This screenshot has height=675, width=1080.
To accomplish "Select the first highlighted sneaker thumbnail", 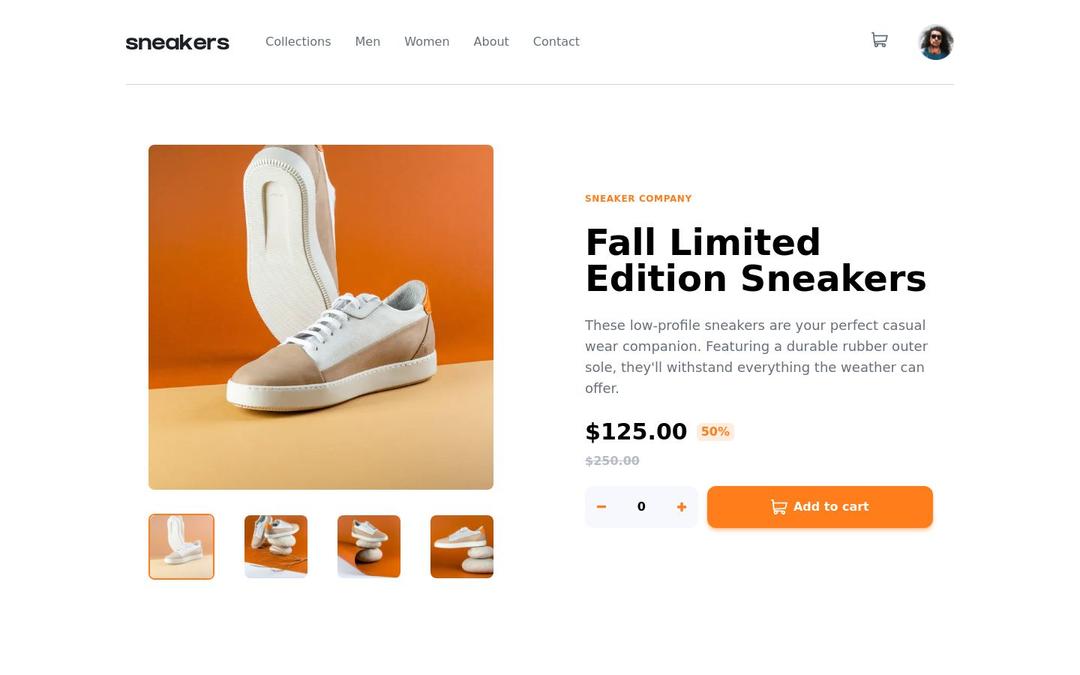I will (x=181, y=547).
